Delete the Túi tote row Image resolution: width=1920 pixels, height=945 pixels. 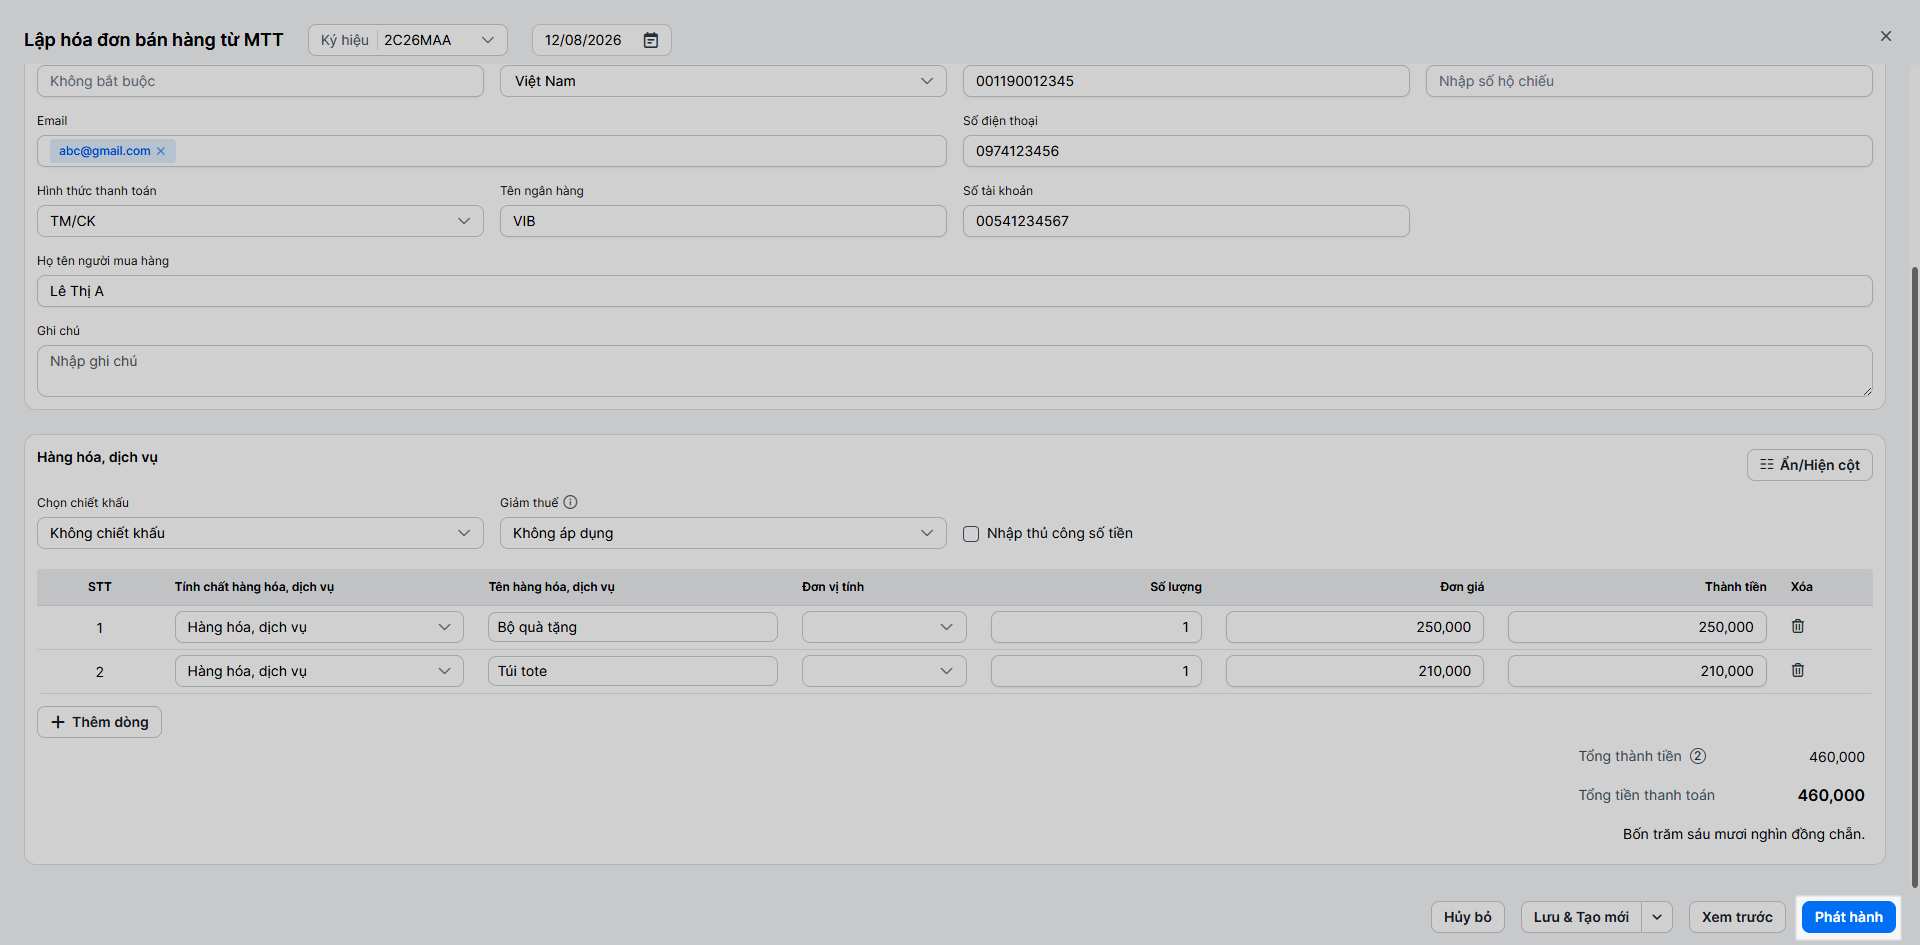tap(1798, 670)
